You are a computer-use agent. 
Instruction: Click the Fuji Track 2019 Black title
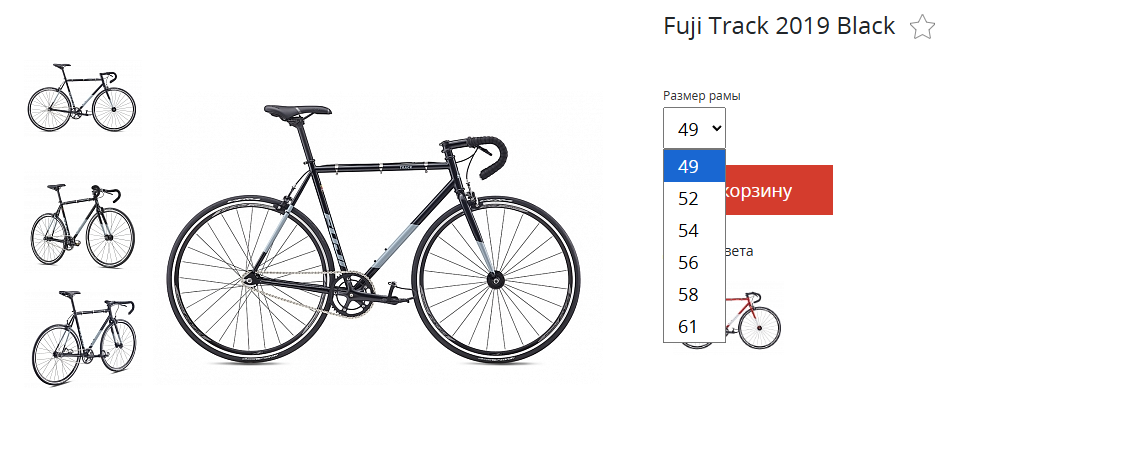pos(778,27)
